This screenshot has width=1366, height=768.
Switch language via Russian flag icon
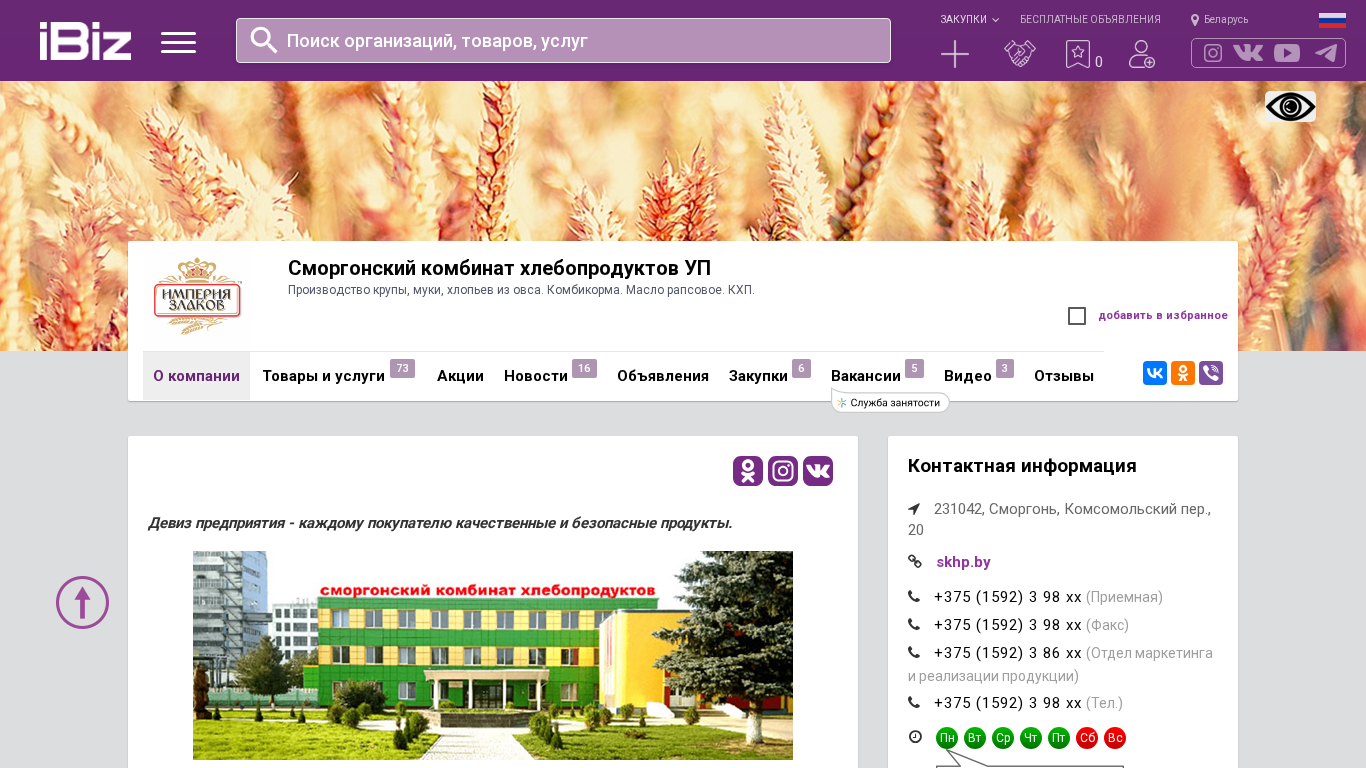point(1332,20)
